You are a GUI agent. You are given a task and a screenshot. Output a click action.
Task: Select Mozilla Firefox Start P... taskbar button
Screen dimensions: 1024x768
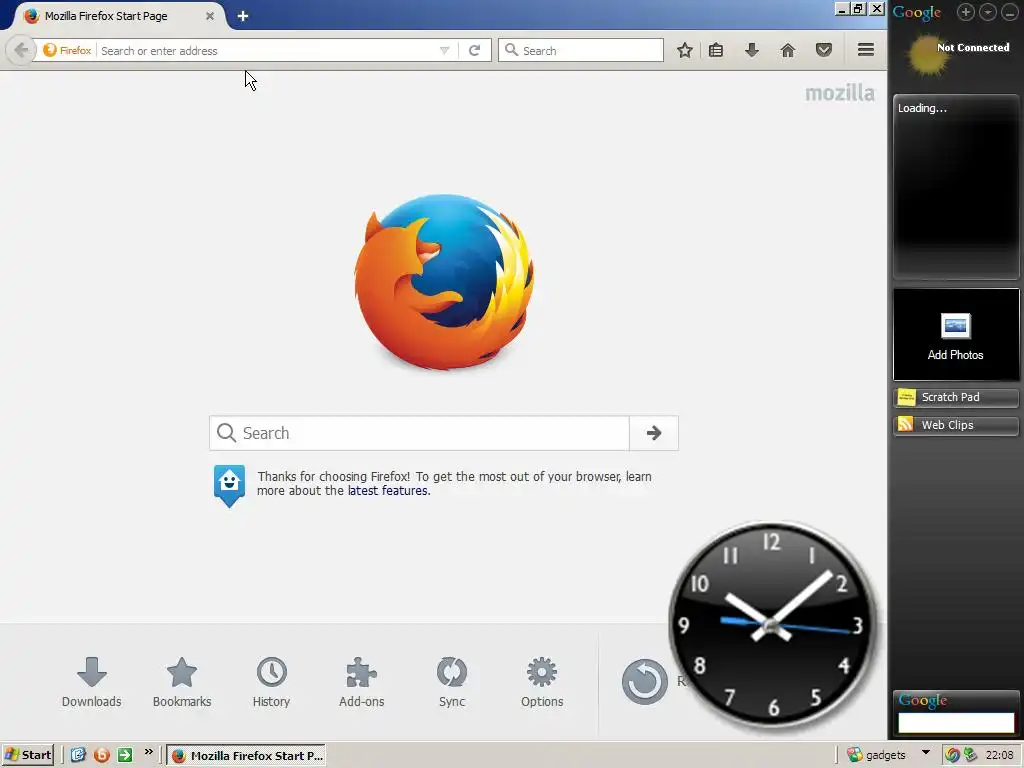(246, 756)
